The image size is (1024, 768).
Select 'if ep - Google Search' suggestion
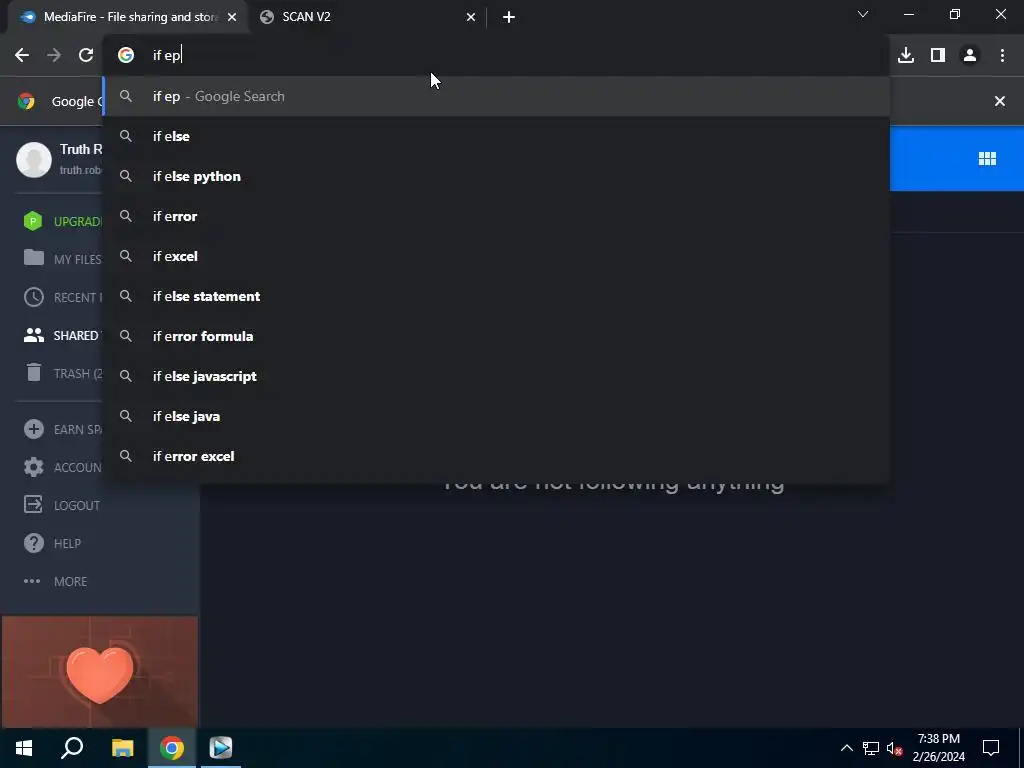coord(496,97)
